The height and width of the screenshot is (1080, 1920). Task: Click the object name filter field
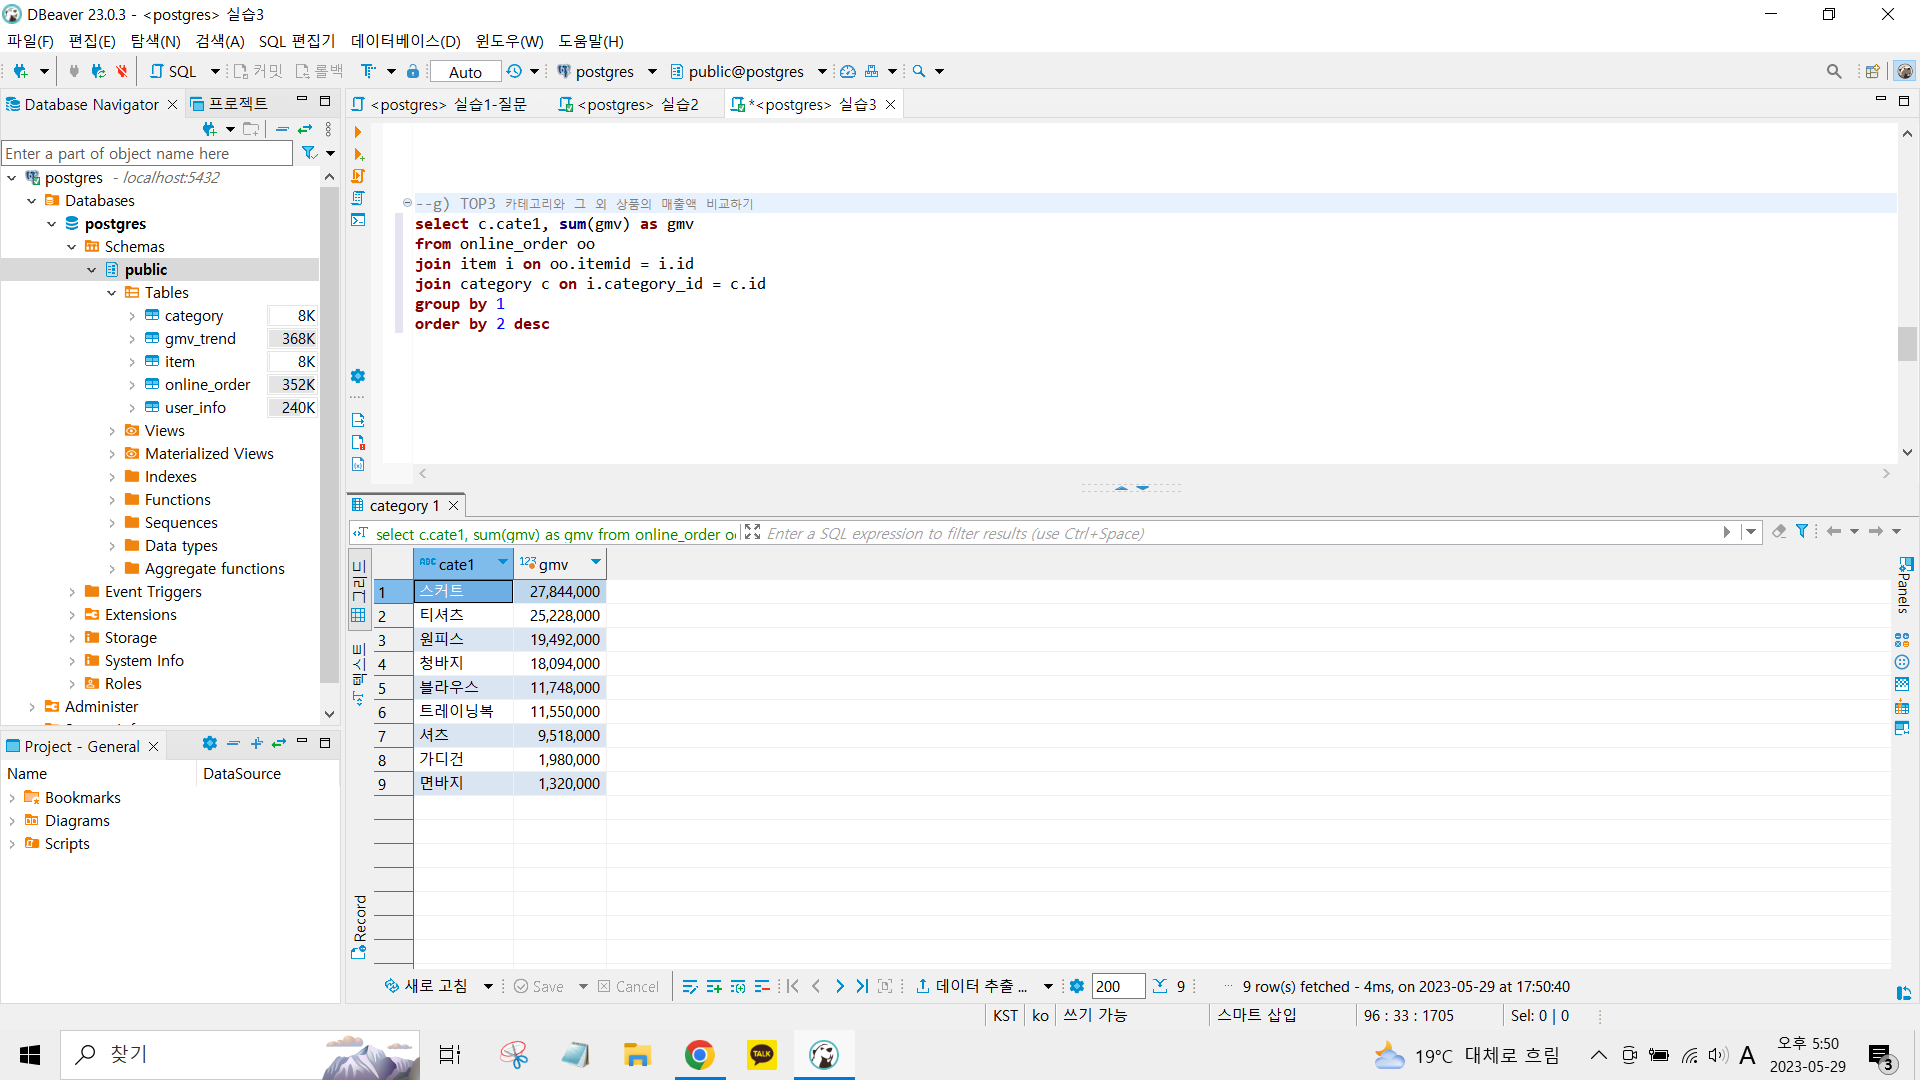coord(147,153)
